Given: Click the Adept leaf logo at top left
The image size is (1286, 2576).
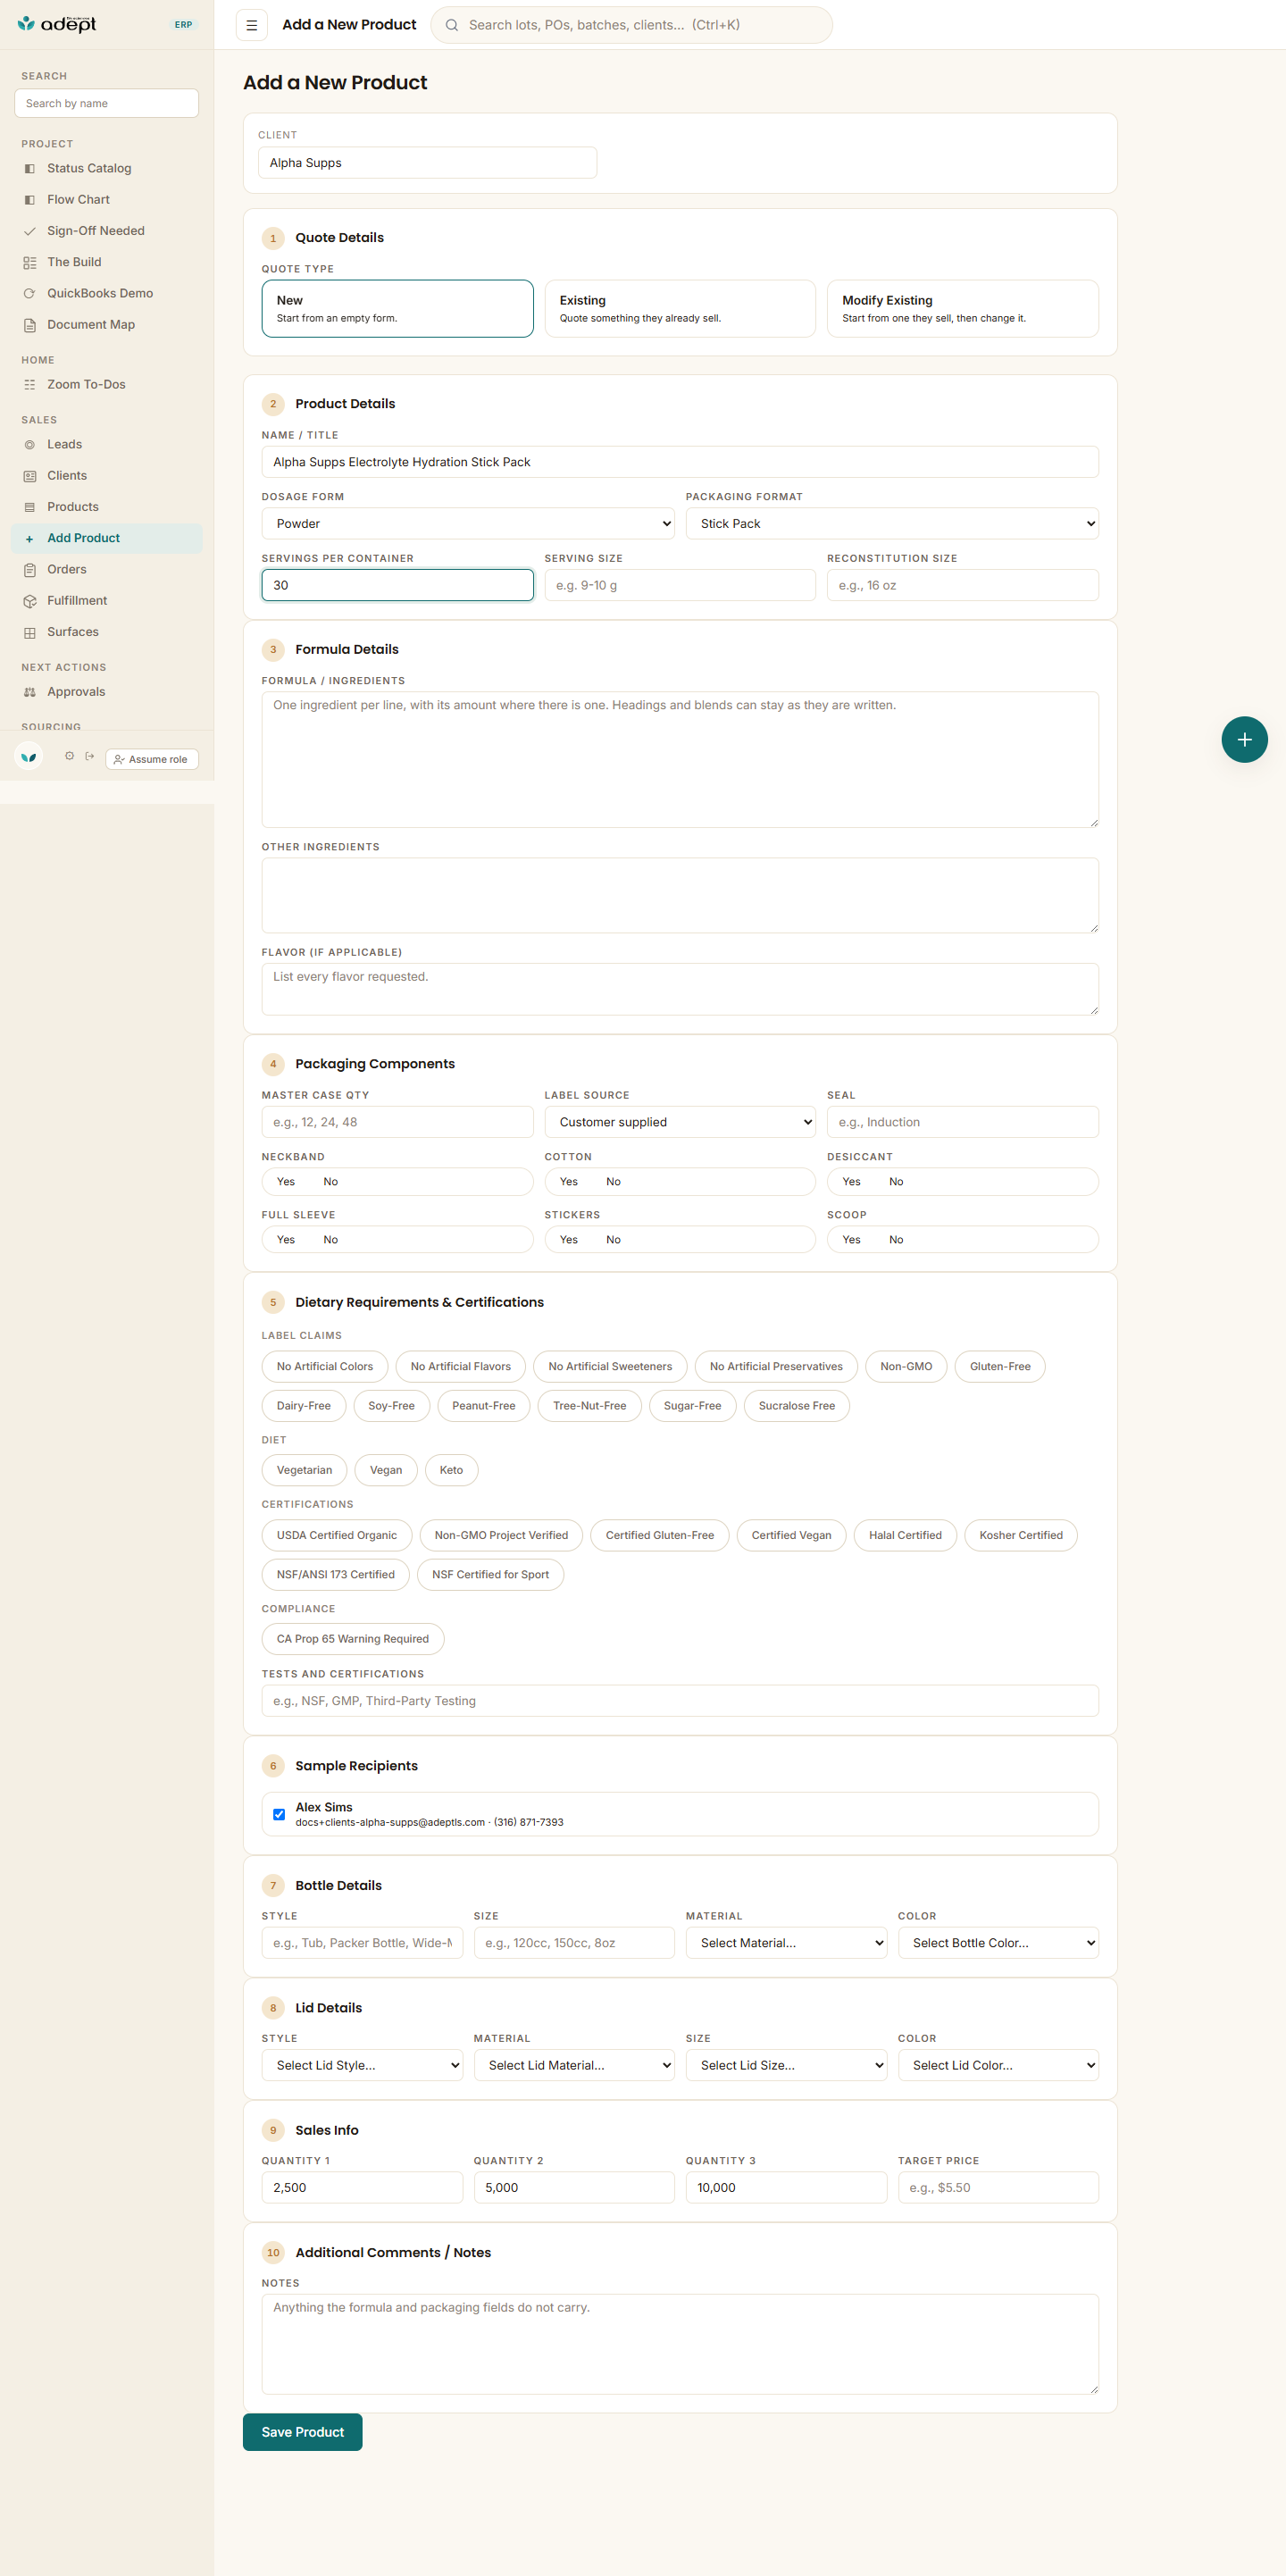Looking at the screenshot, I should pos(27,23).
